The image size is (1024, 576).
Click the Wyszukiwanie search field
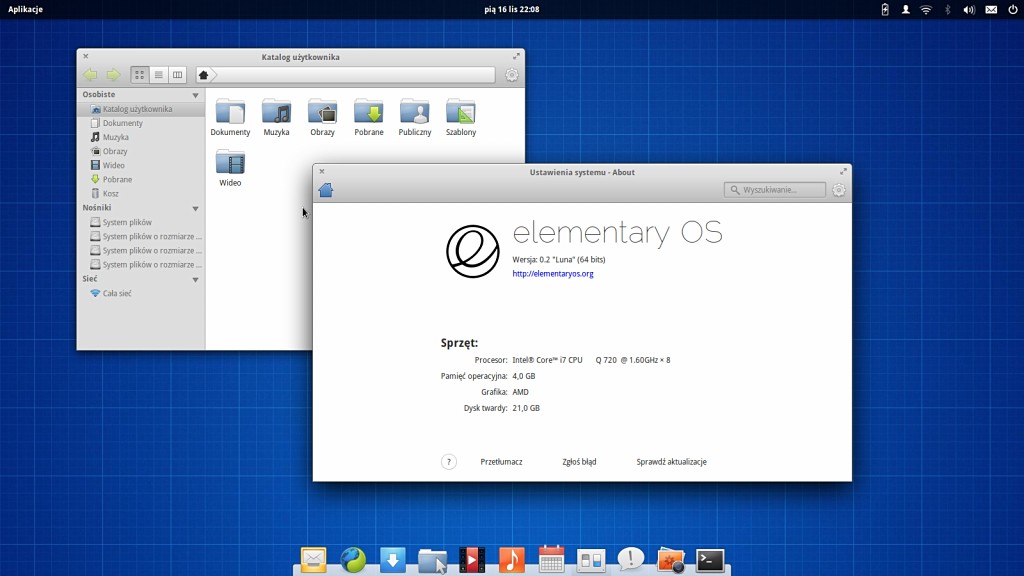coord(775,190)
